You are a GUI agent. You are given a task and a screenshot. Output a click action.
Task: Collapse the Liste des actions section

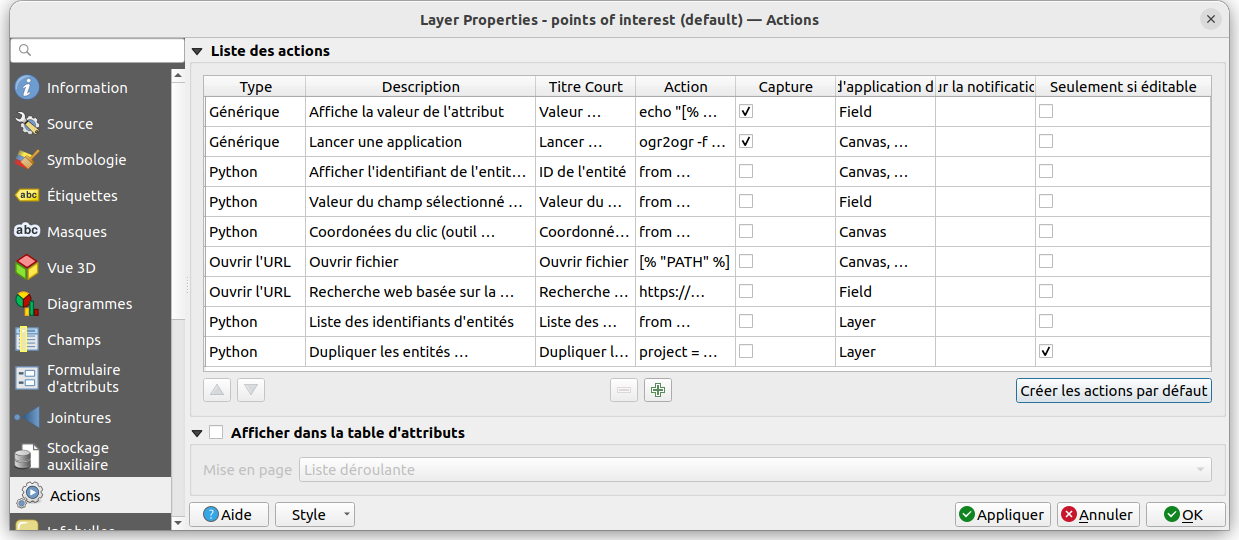pos(198,51)
